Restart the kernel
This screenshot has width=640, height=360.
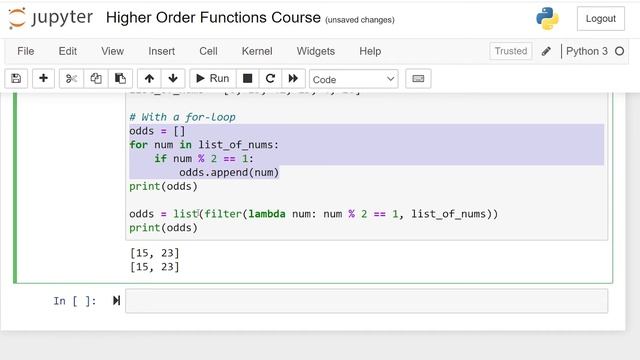coord(270,78)
